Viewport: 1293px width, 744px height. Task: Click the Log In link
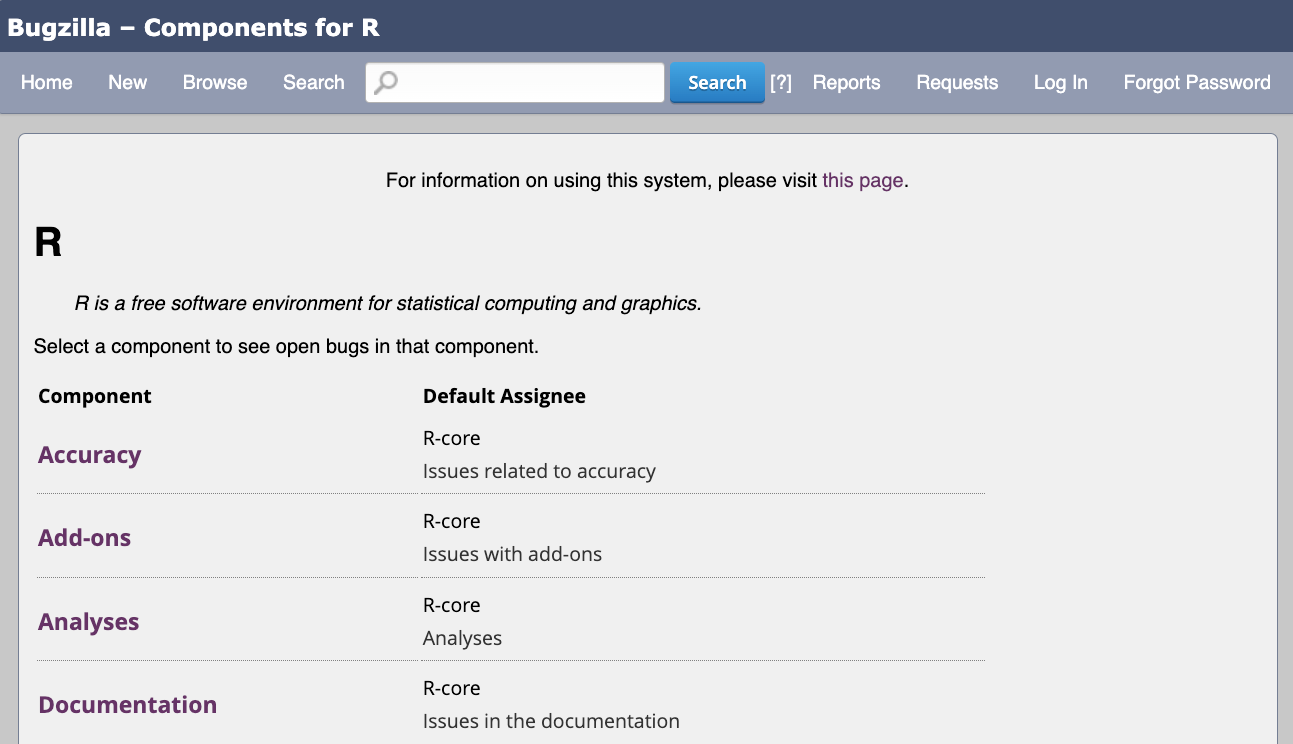(x=1060, y=83)
